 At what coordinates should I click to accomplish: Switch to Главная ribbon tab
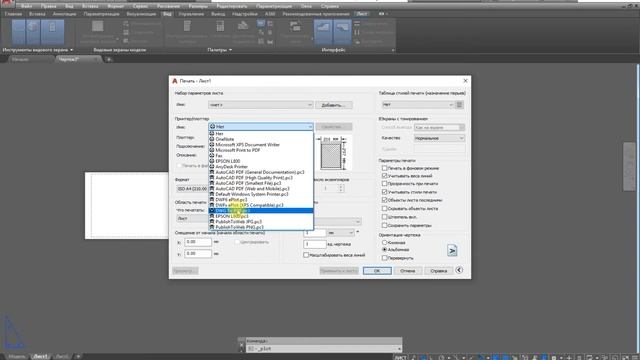[13, 14]
